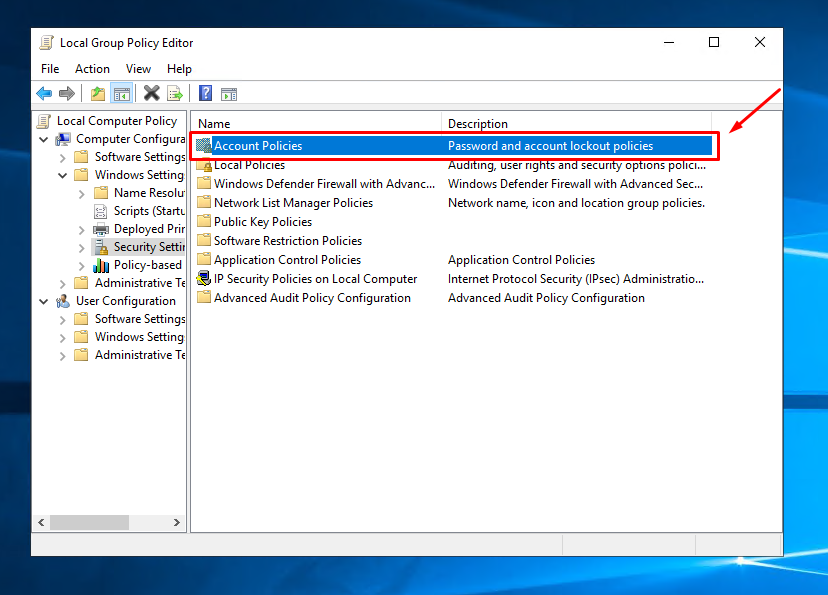Click the Local Computer Policy scroll icon
This screenshot has width=828, height=595.
(x=44, y=121)
